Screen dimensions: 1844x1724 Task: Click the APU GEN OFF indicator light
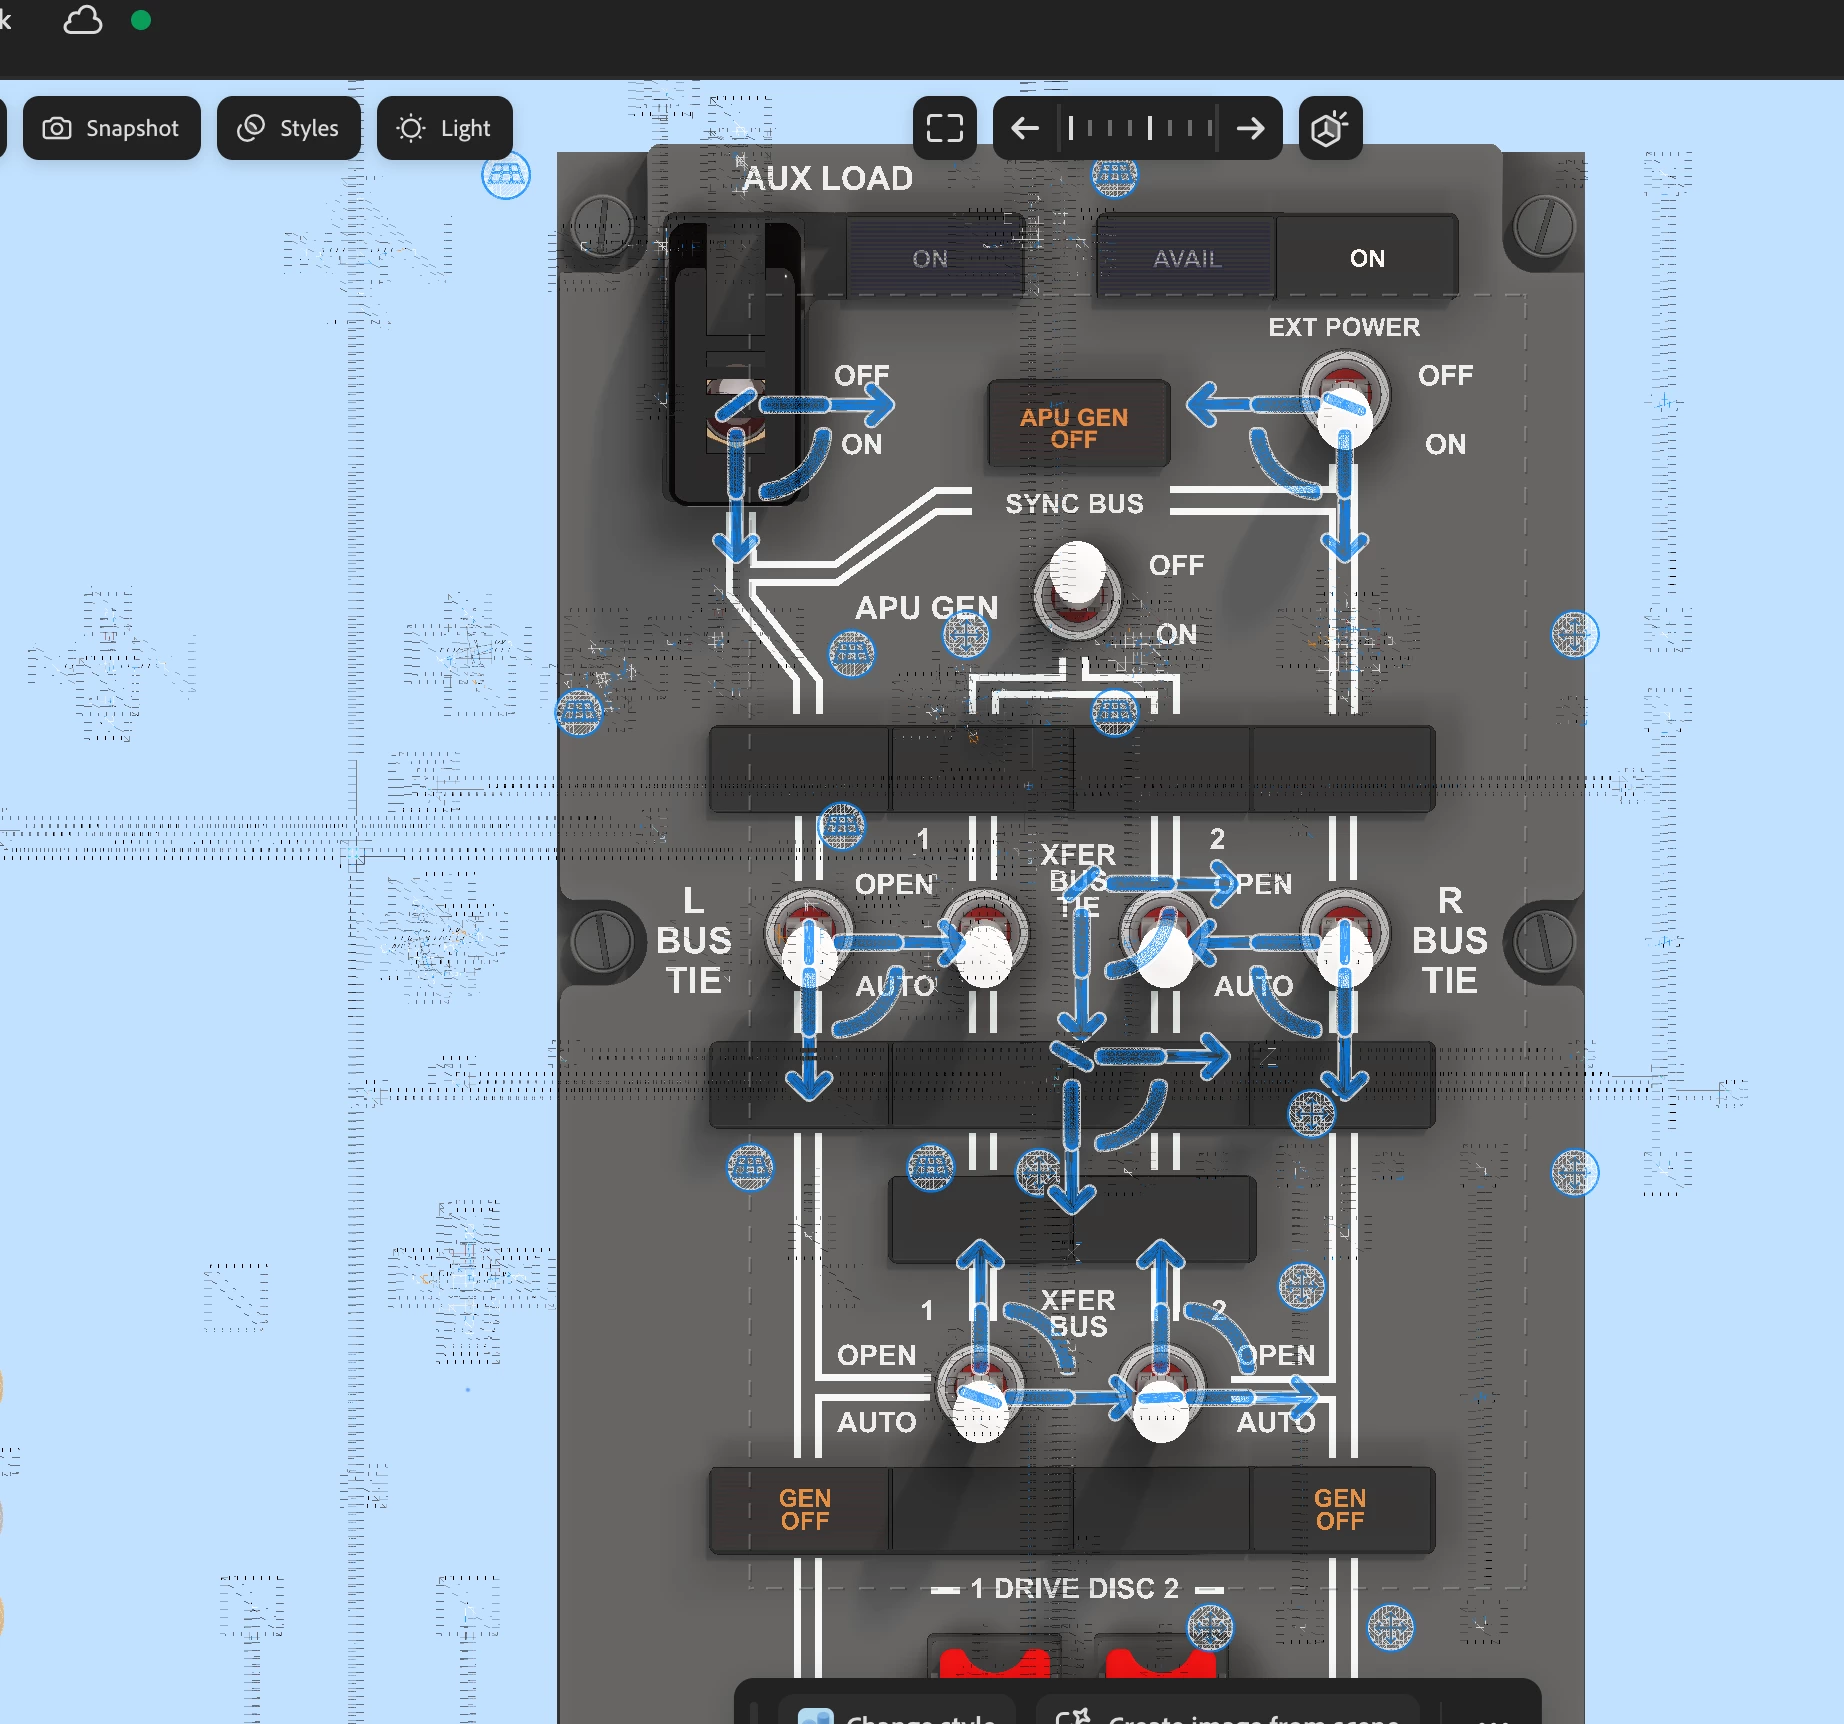coord(1078,423)
